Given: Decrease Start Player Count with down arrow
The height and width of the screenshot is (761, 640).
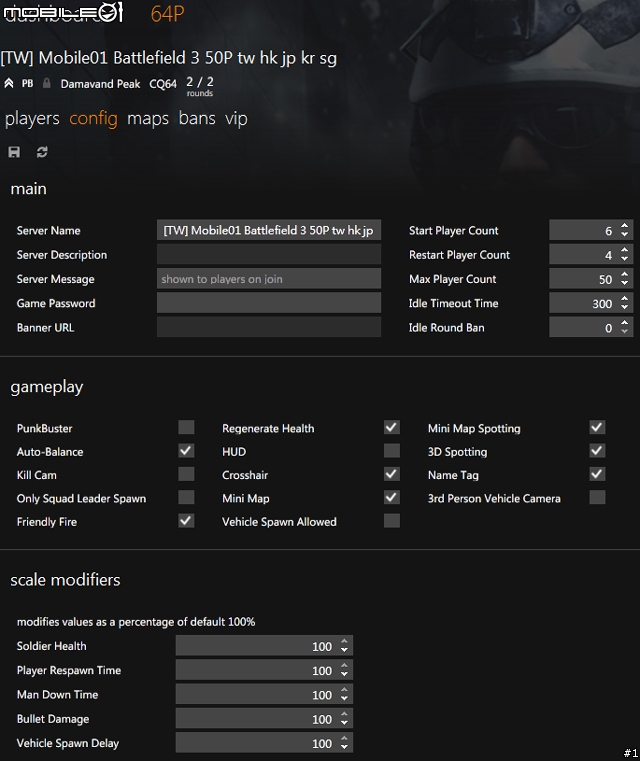Looking at the screenshot, I should [x=624, y=234].
